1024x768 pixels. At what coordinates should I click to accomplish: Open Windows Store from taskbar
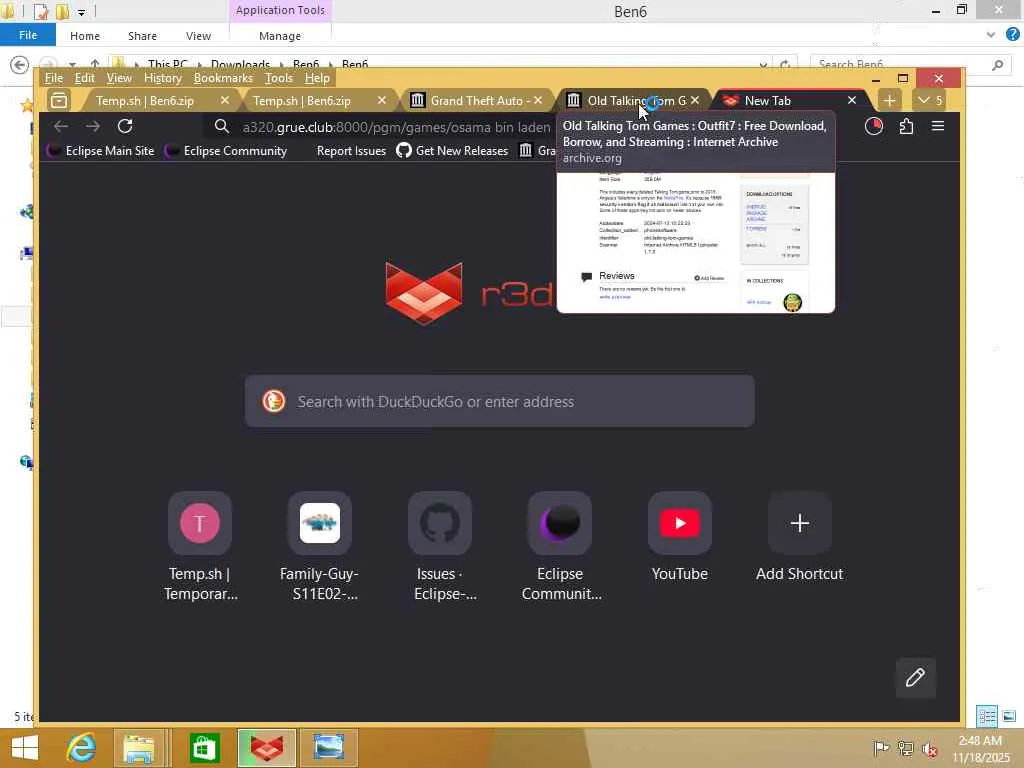(204, 748)
